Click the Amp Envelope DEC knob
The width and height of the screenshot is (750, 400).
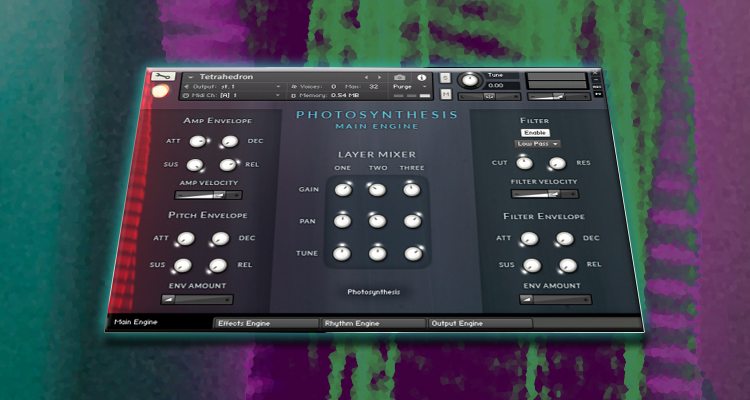point(230,141)
